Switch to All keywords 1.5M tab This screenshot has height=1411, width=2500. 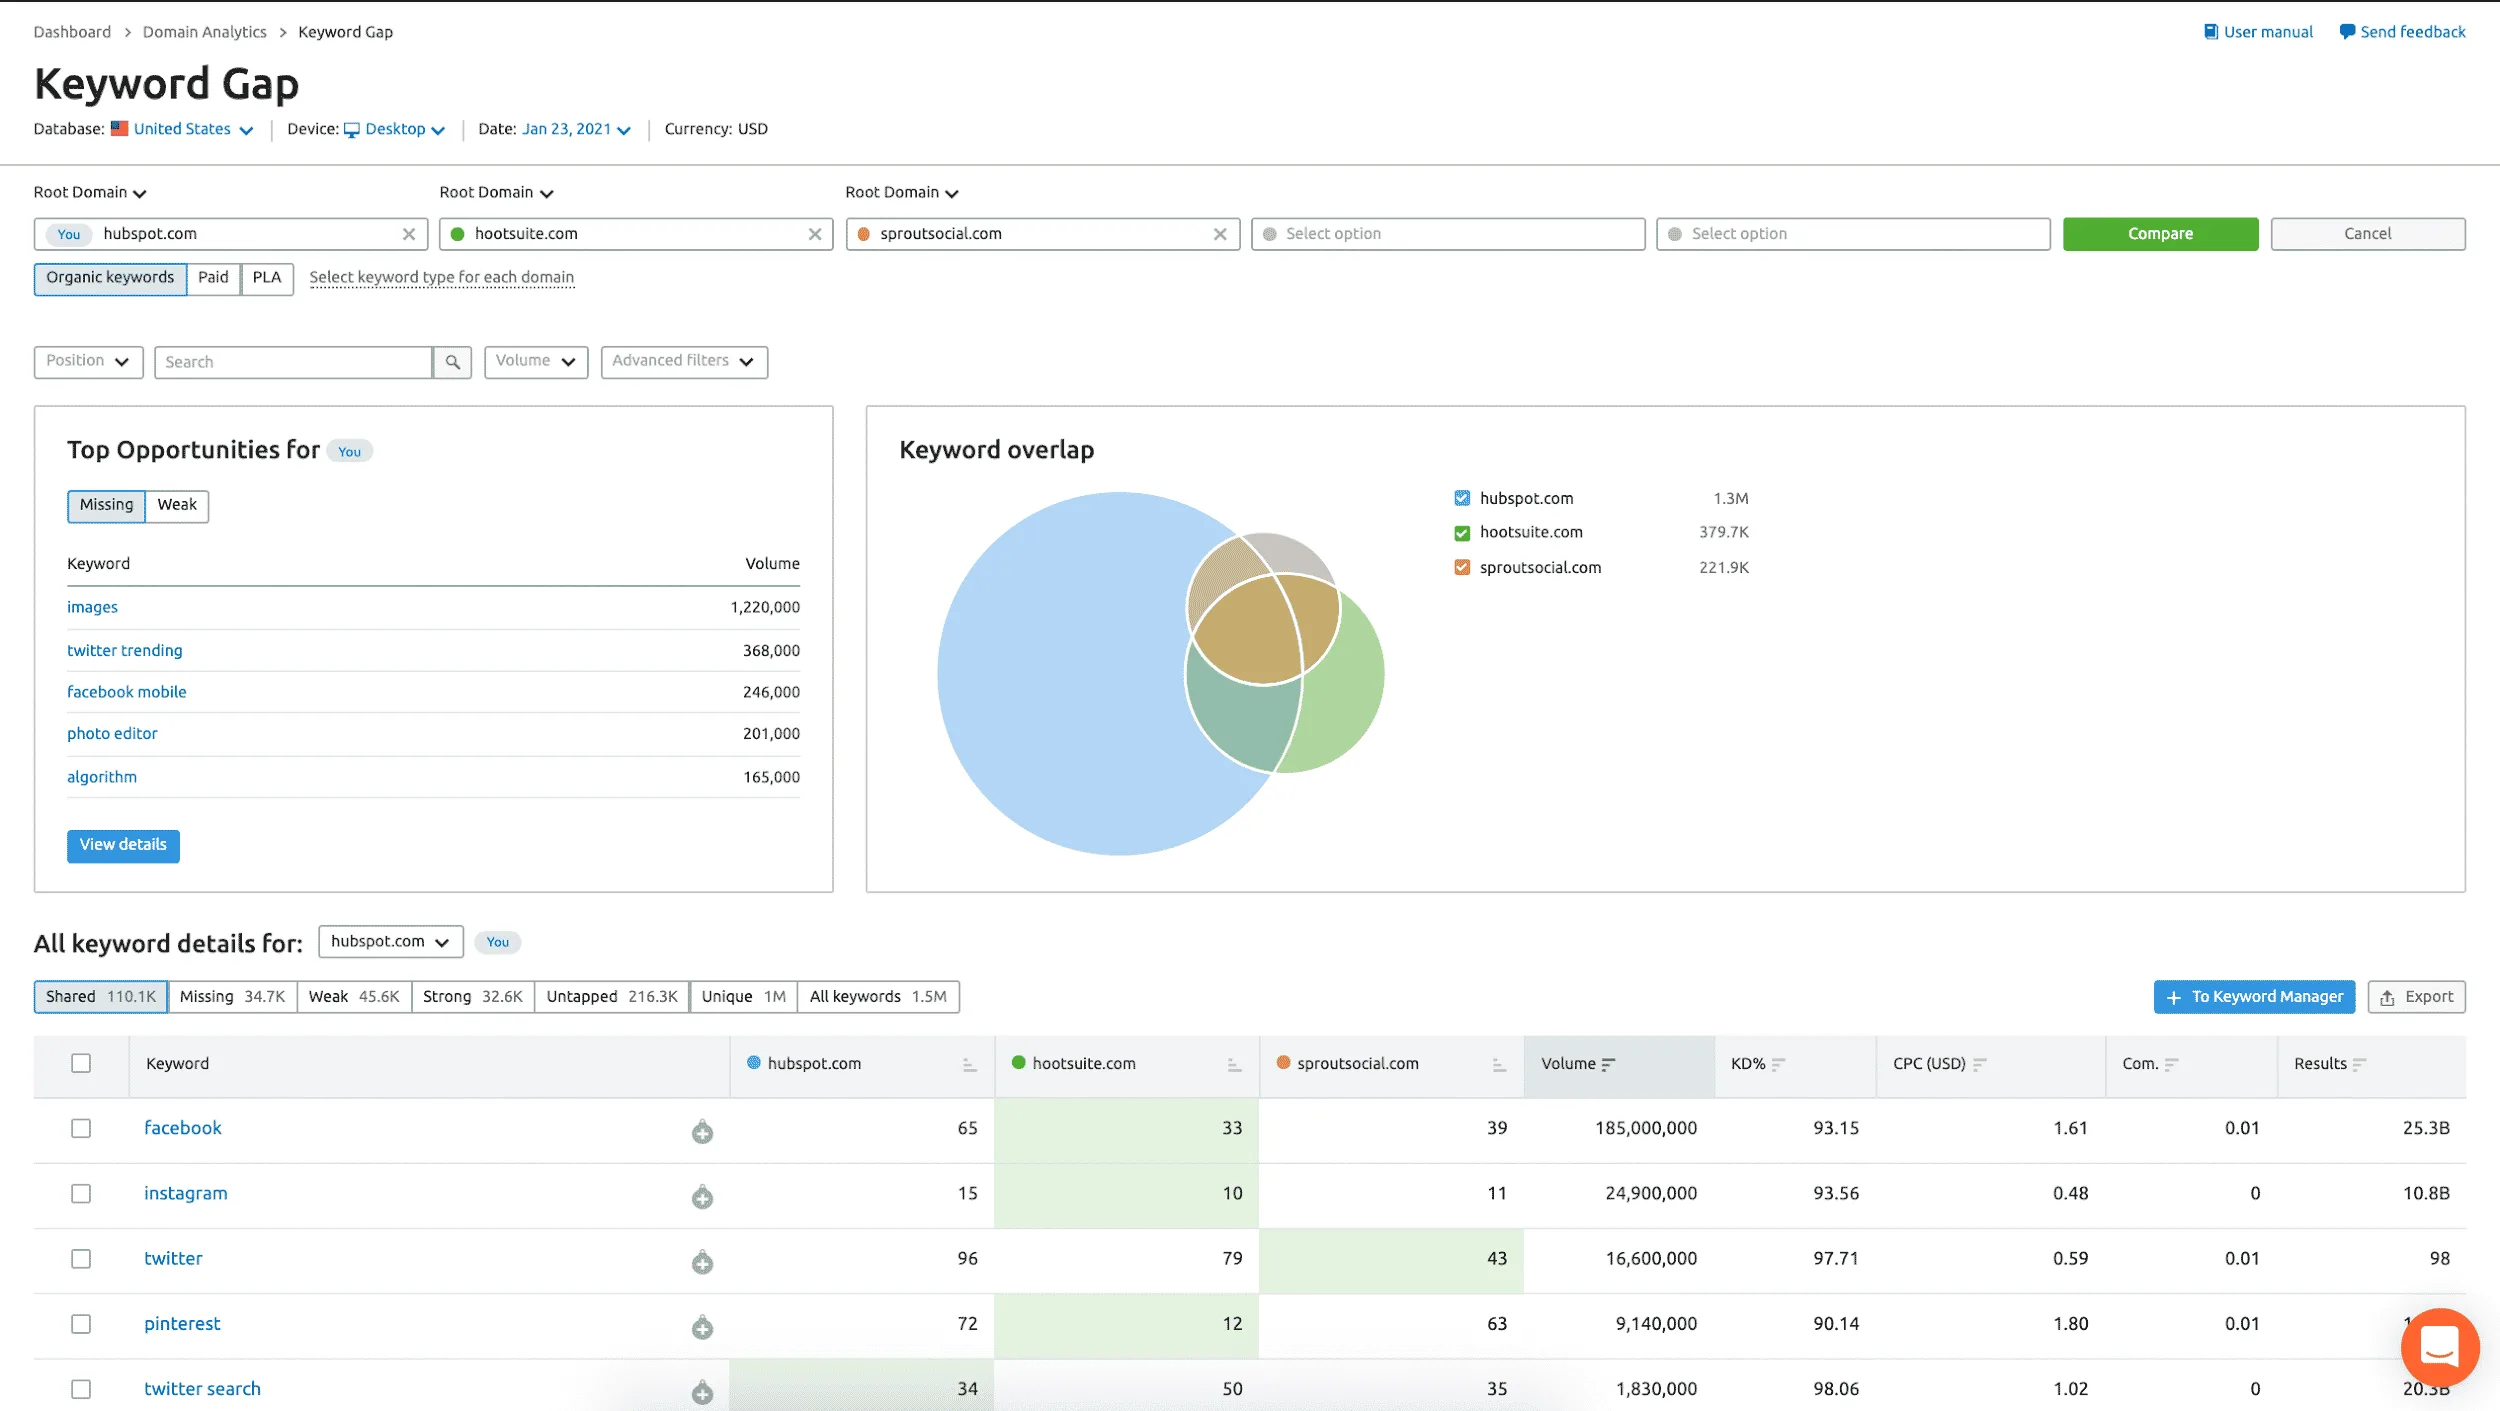878,997
